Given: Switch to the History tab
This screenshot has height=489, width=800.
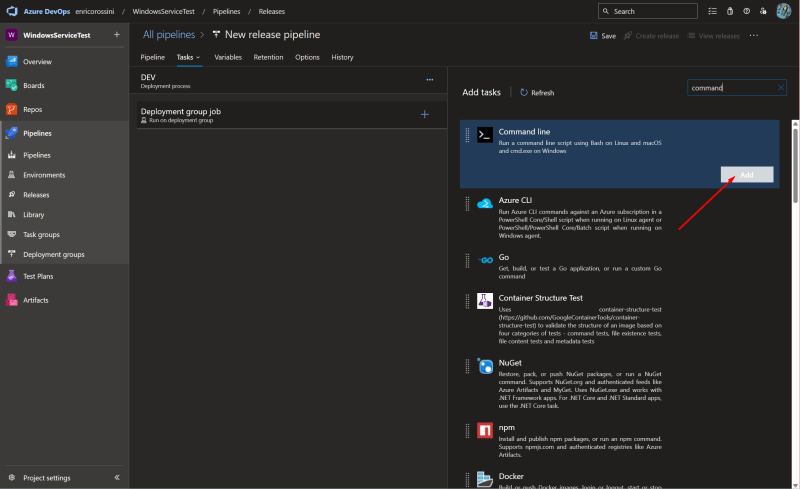Looking at the screenshot, I should [x=342, y=57].
